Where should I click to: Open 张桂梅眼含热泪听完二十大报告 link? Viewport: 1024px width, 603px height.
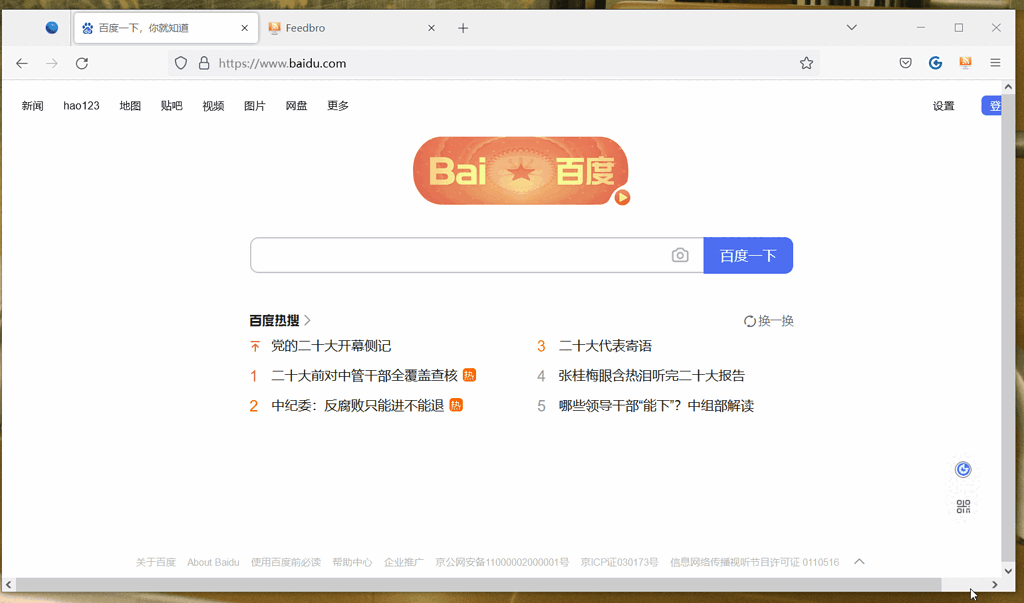[652, 376]
